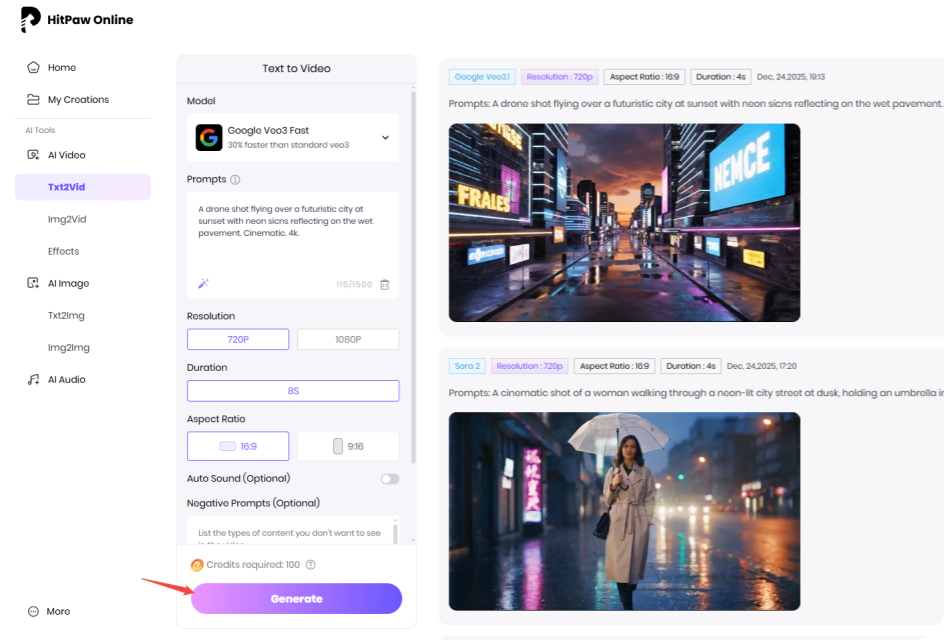Switch aspect ratio to 9:16
The height and width of the screenshot is (640, 944).
tap(348, 445)
